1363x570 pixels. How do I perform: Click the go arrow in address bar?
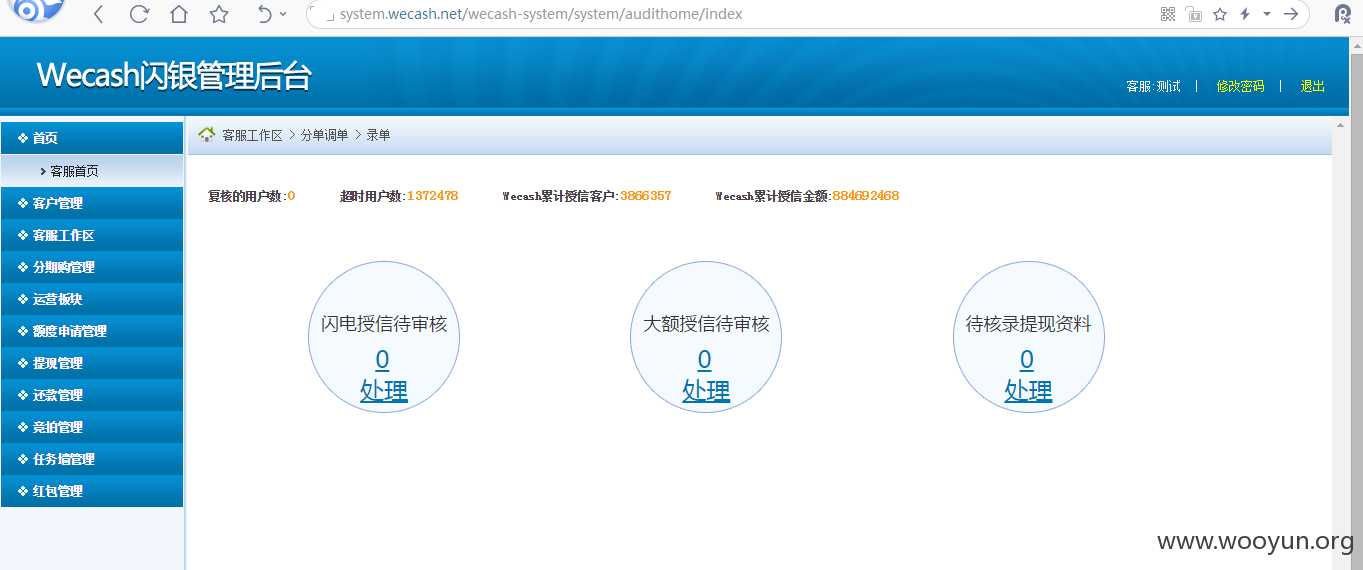pyautogui.click(x=1291, y=14)
